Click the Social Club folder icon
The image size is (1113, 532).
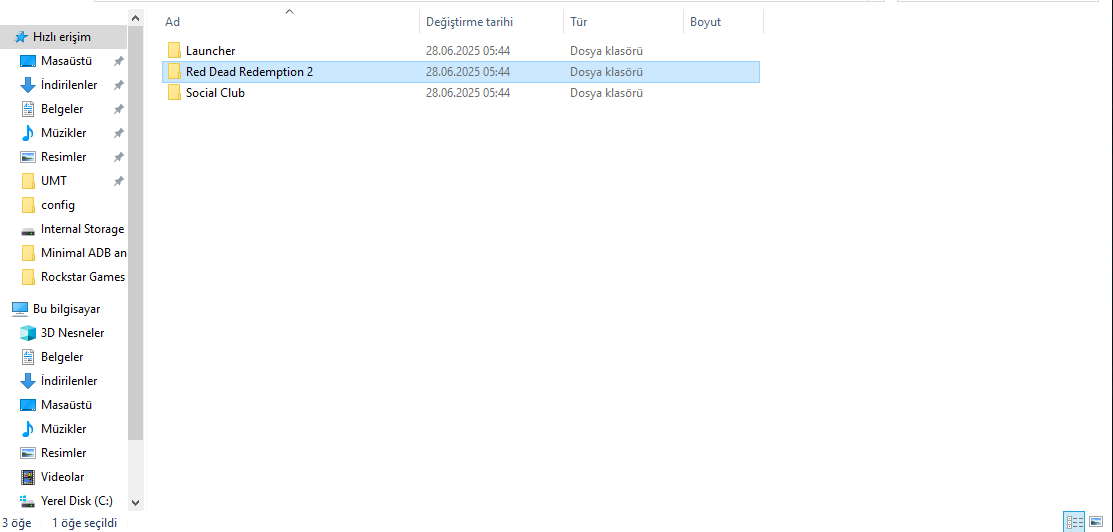click(175, 92)
